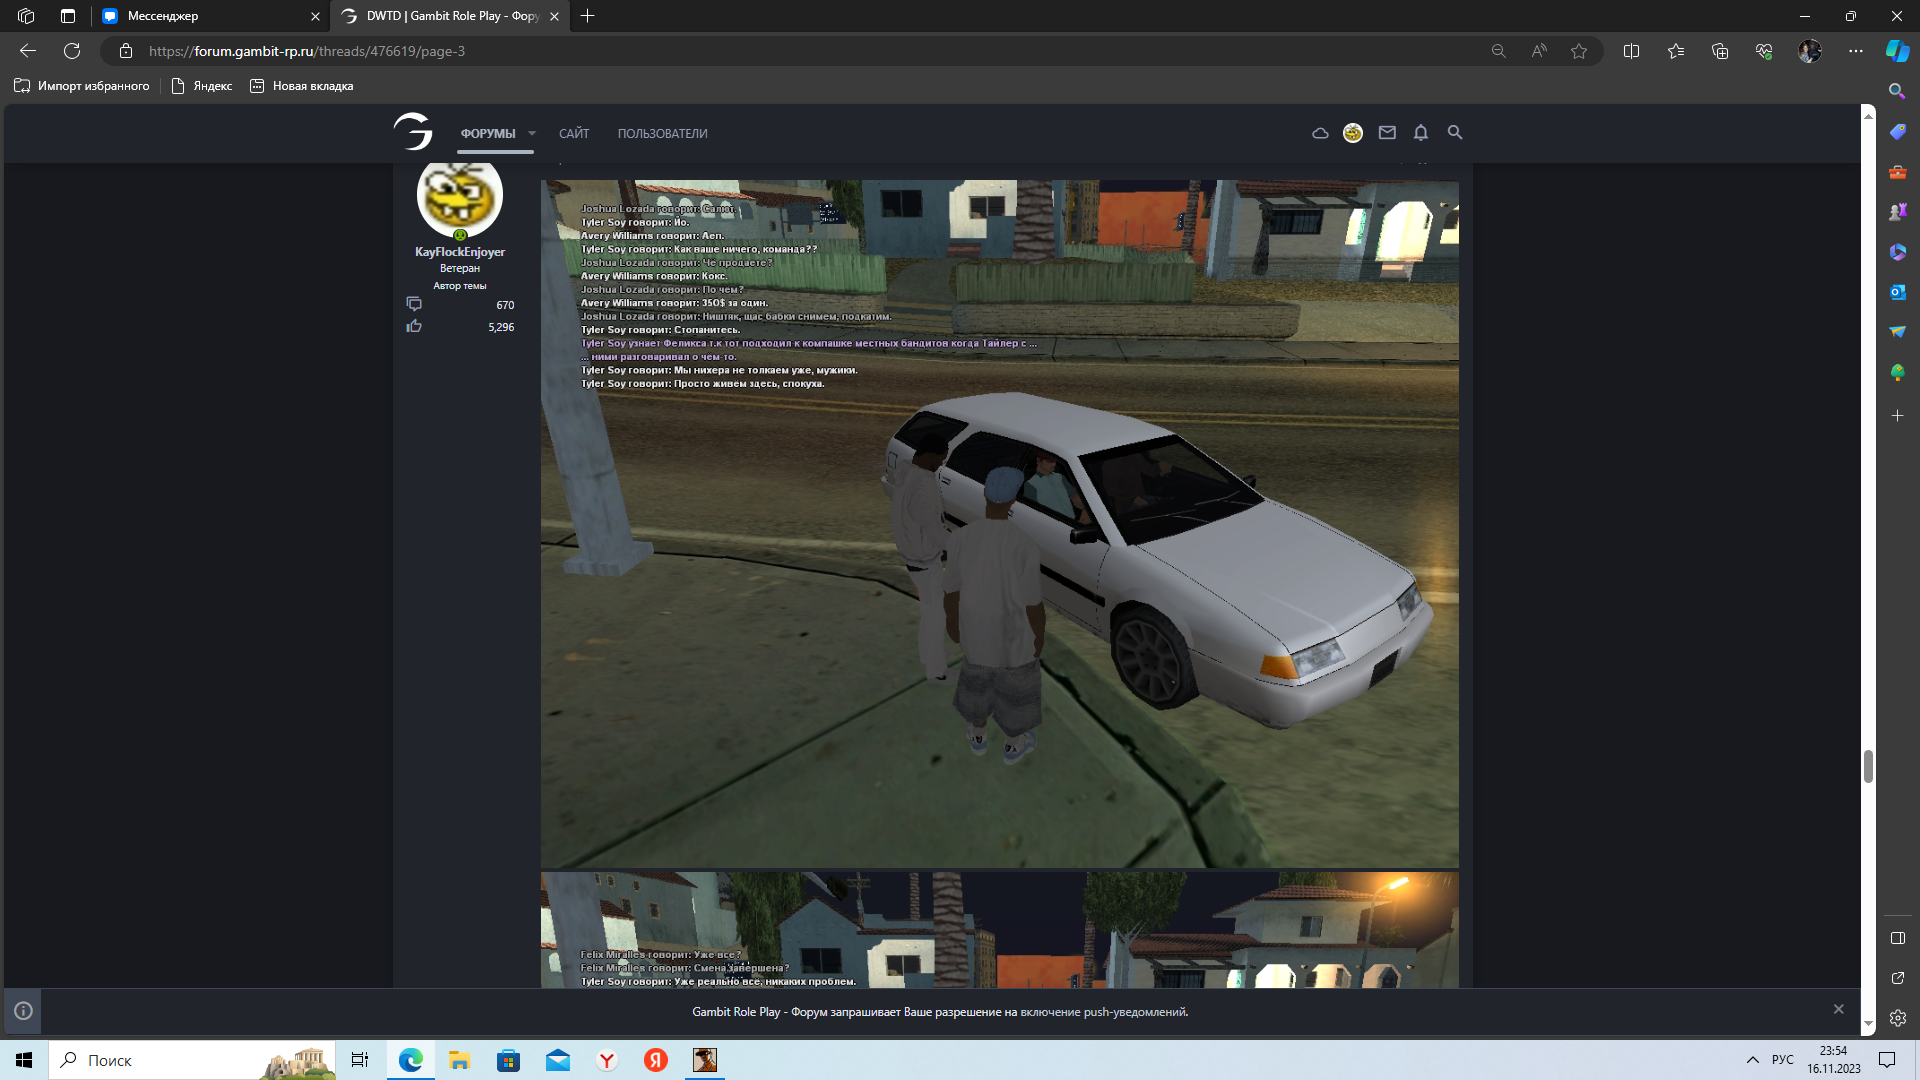Show hidden system tray icons
This screenshot has height=1080, width=1920.
point(1752,1060)
